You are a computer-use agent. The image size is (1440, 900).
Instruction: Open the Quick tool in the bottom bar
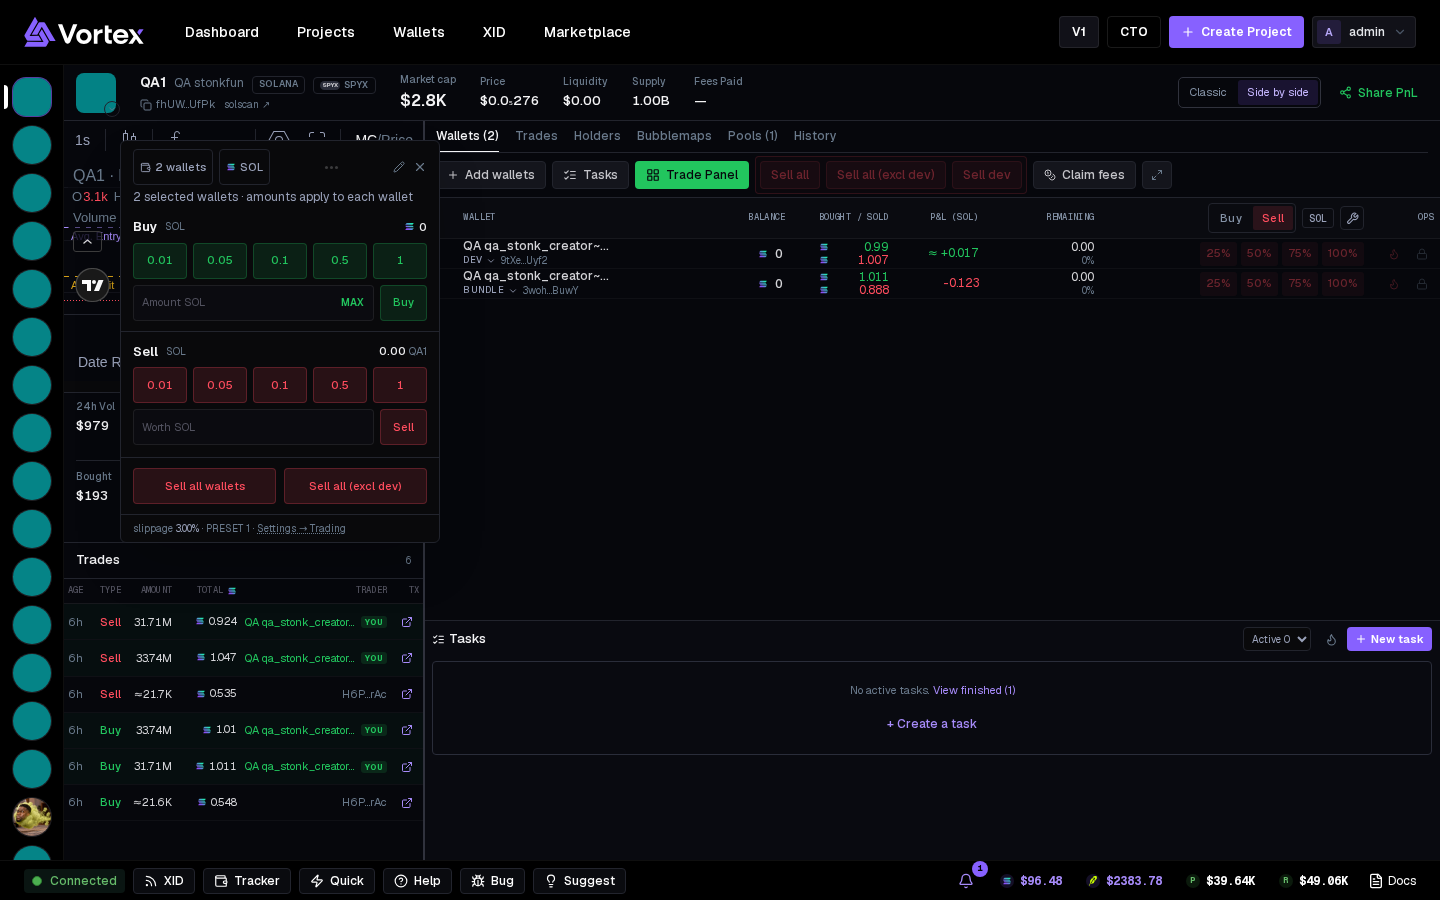pyautogui.click(x=337, y=881)
